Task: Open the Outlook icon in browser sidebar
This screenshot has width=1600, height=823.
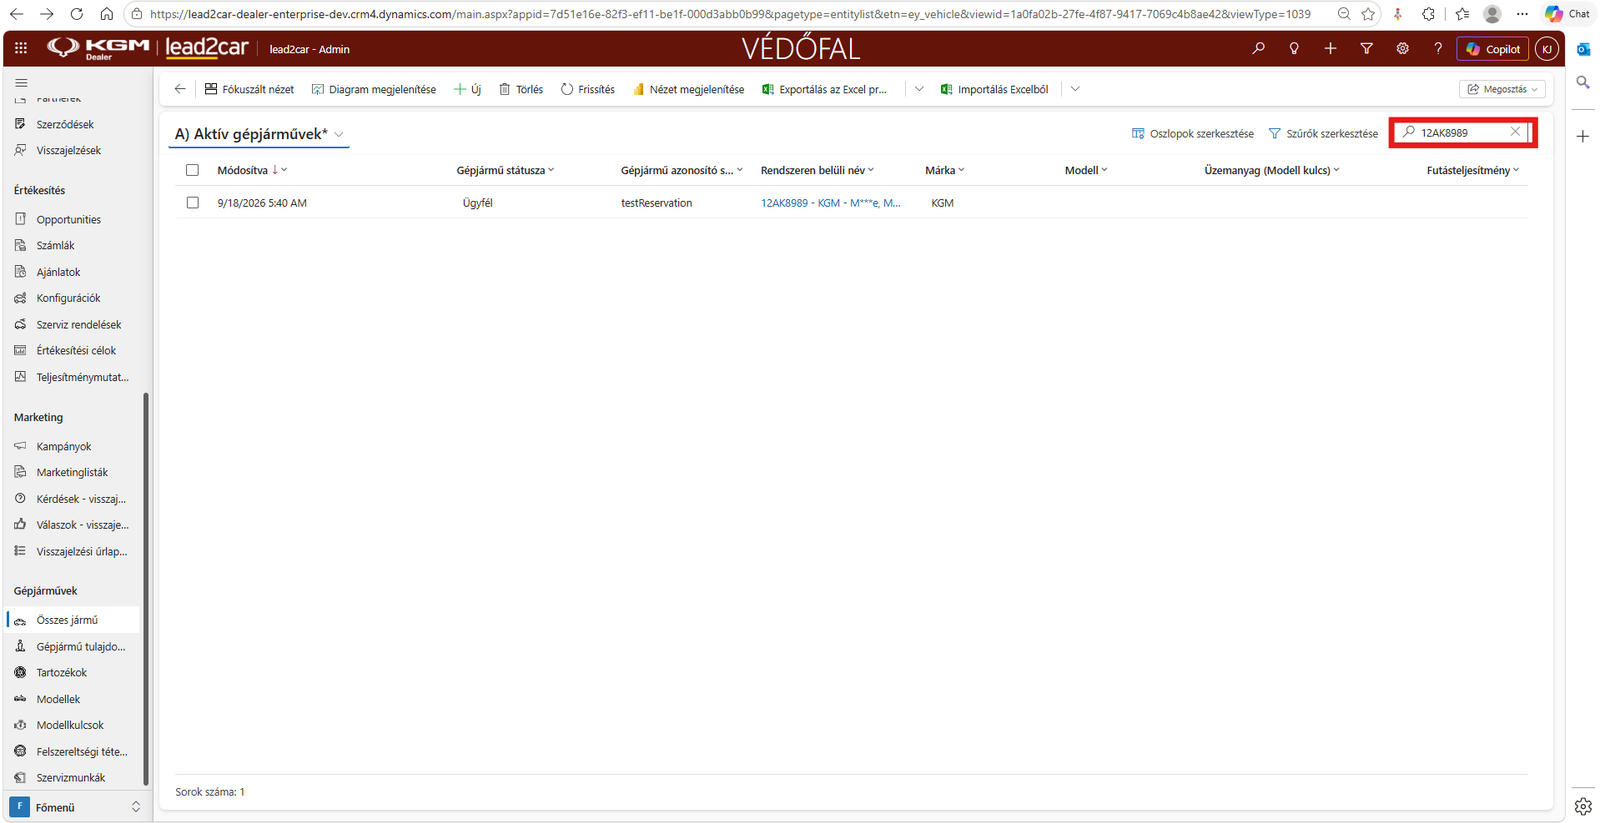Action: [1583, 49]
